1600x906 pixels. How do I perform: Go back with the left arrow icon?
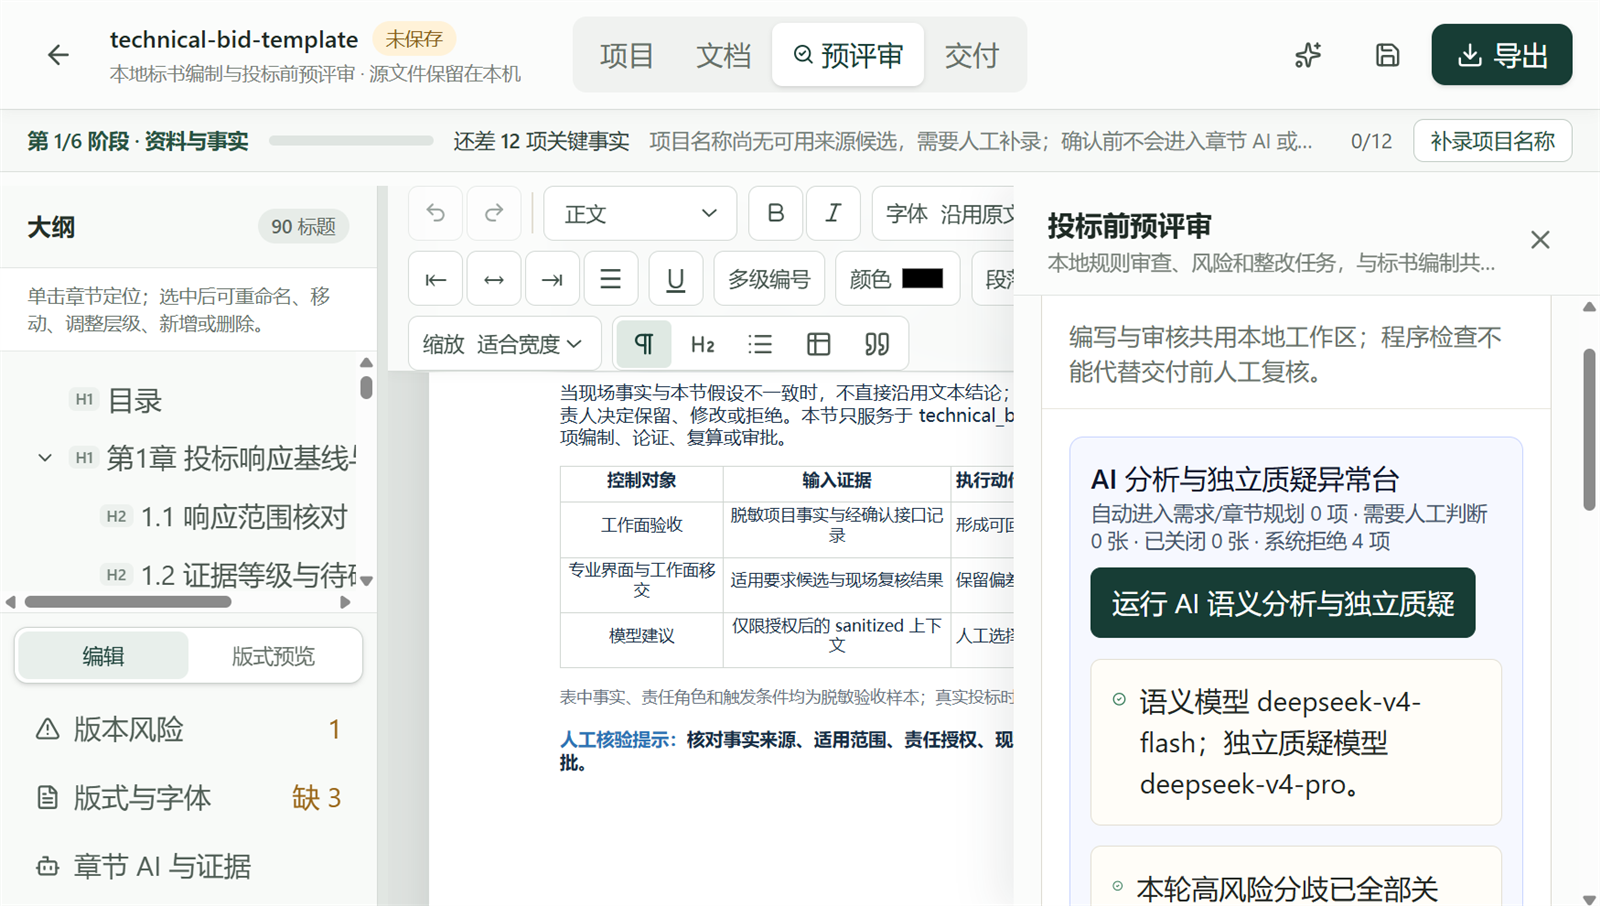tap(58, 55)
